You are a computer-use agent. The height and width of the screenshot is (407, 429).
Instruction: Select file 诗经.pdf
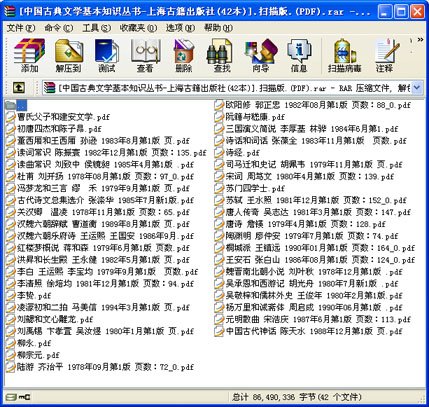pyautogui.click(x=237, y=153)
